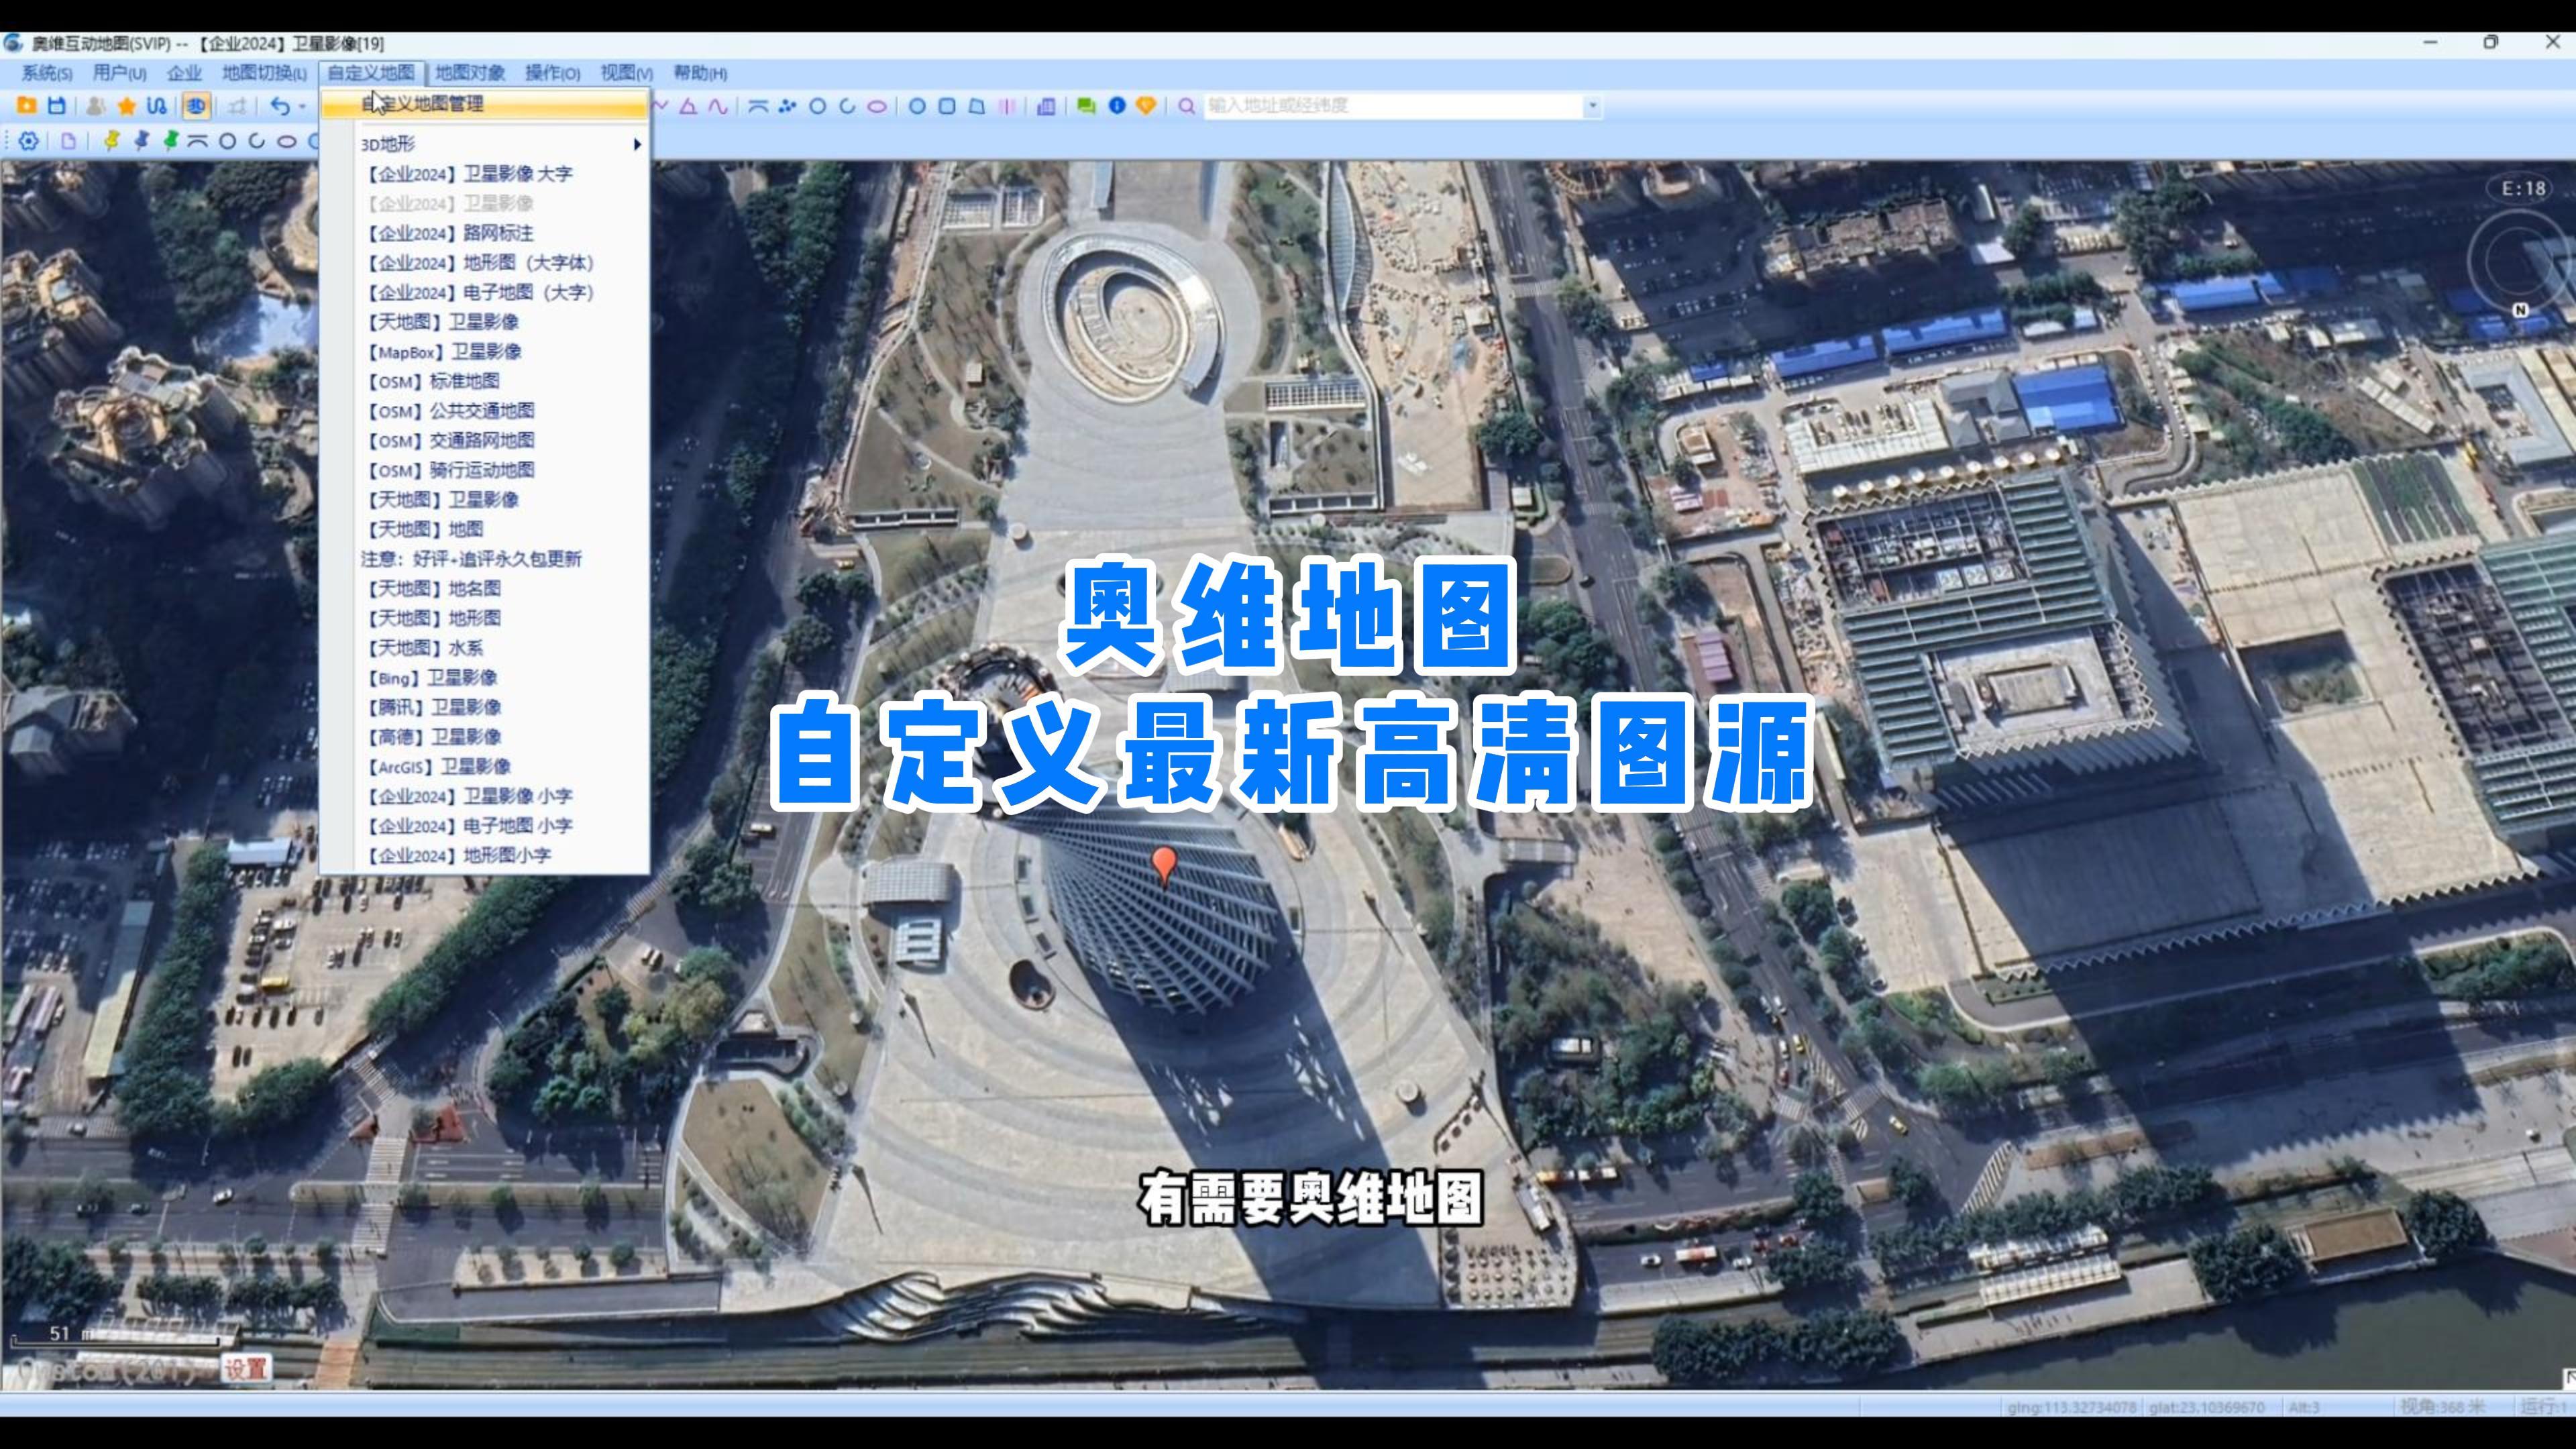Open the green chat bubbles icon
This screenshot has width=2576, height=1449.
pos(1086,106)
